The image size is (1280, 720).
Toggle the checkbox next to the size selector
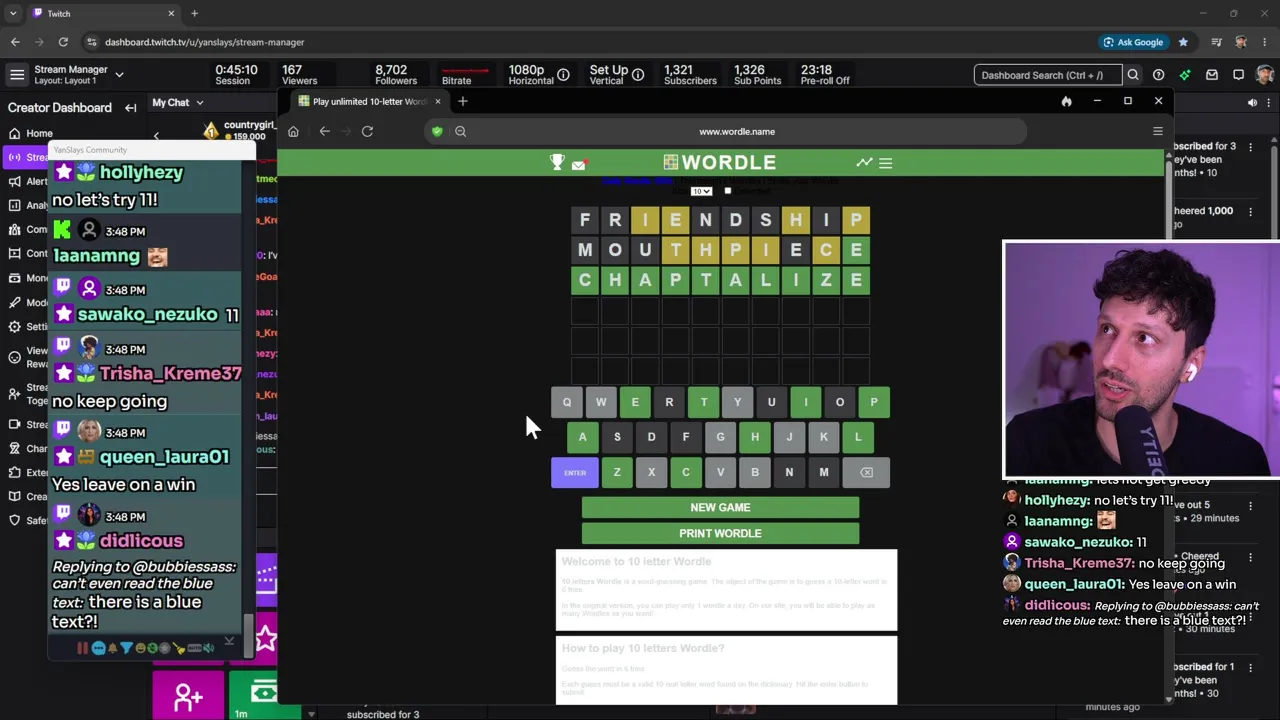click(727, 191)
